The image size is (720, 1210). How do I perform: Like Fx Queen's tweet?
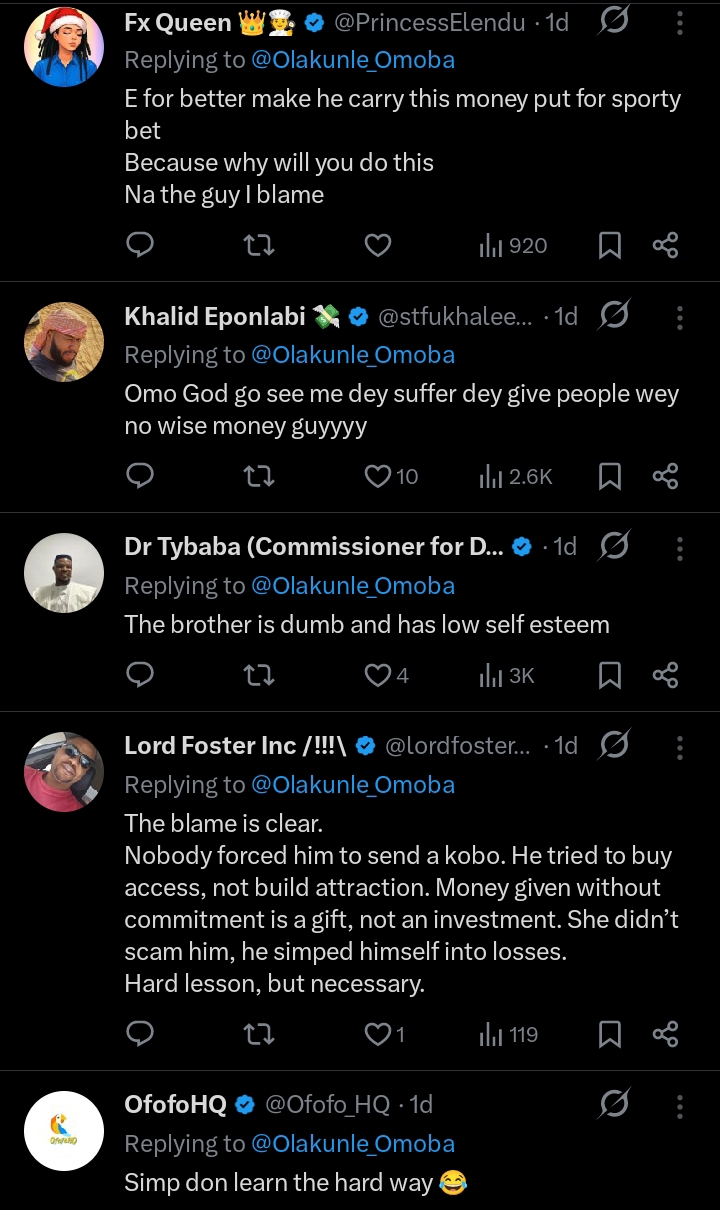[378, 245]
